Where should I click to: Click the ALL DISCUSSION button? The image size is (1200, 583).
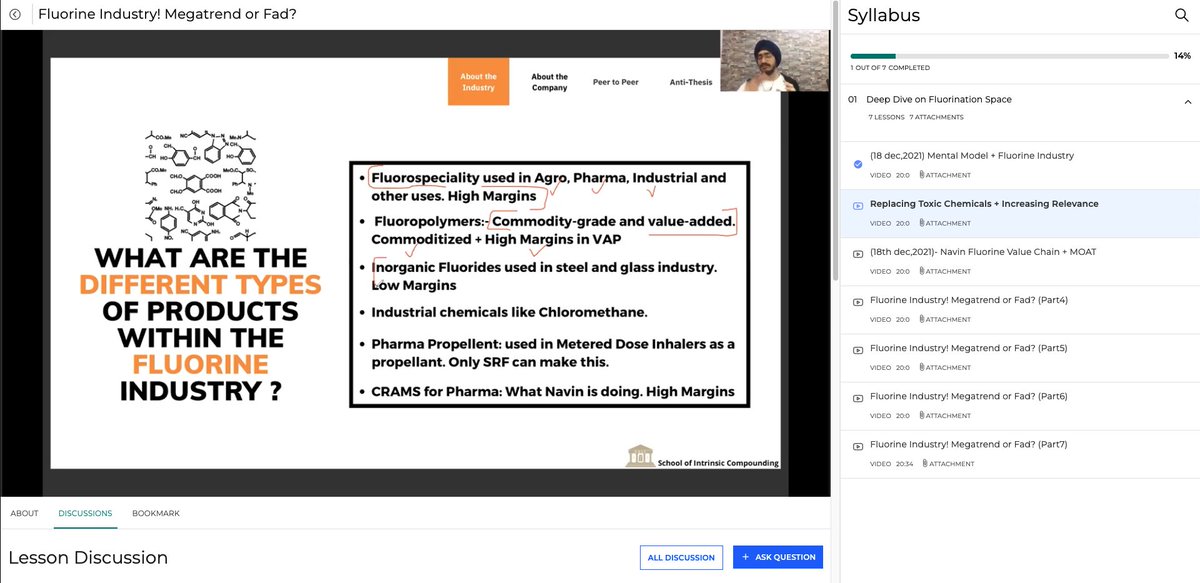[x=681, y=557]
